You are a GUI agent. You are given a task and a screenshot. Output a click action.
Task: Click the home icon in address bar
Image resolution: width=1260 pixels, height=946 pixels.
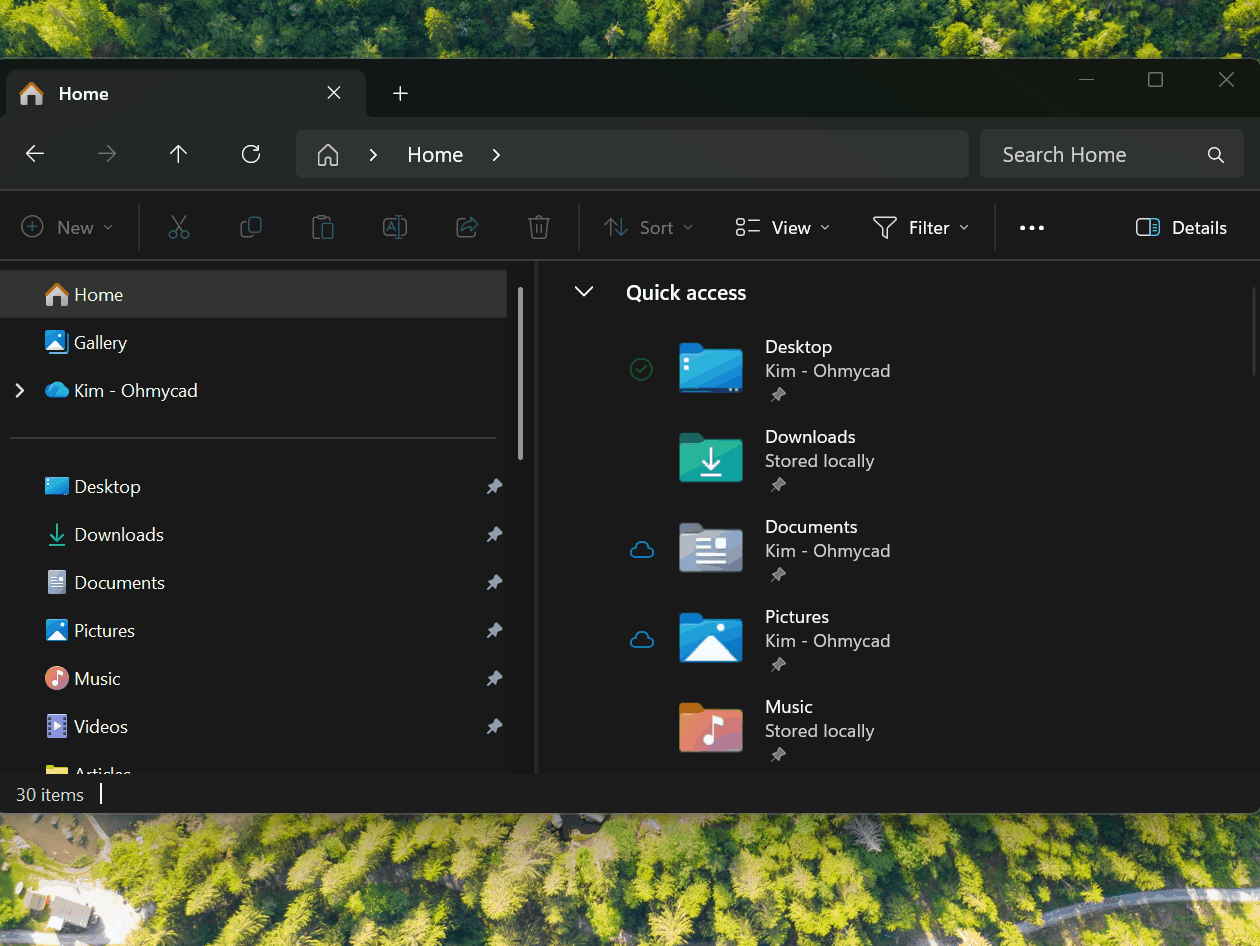coord(327,155)
